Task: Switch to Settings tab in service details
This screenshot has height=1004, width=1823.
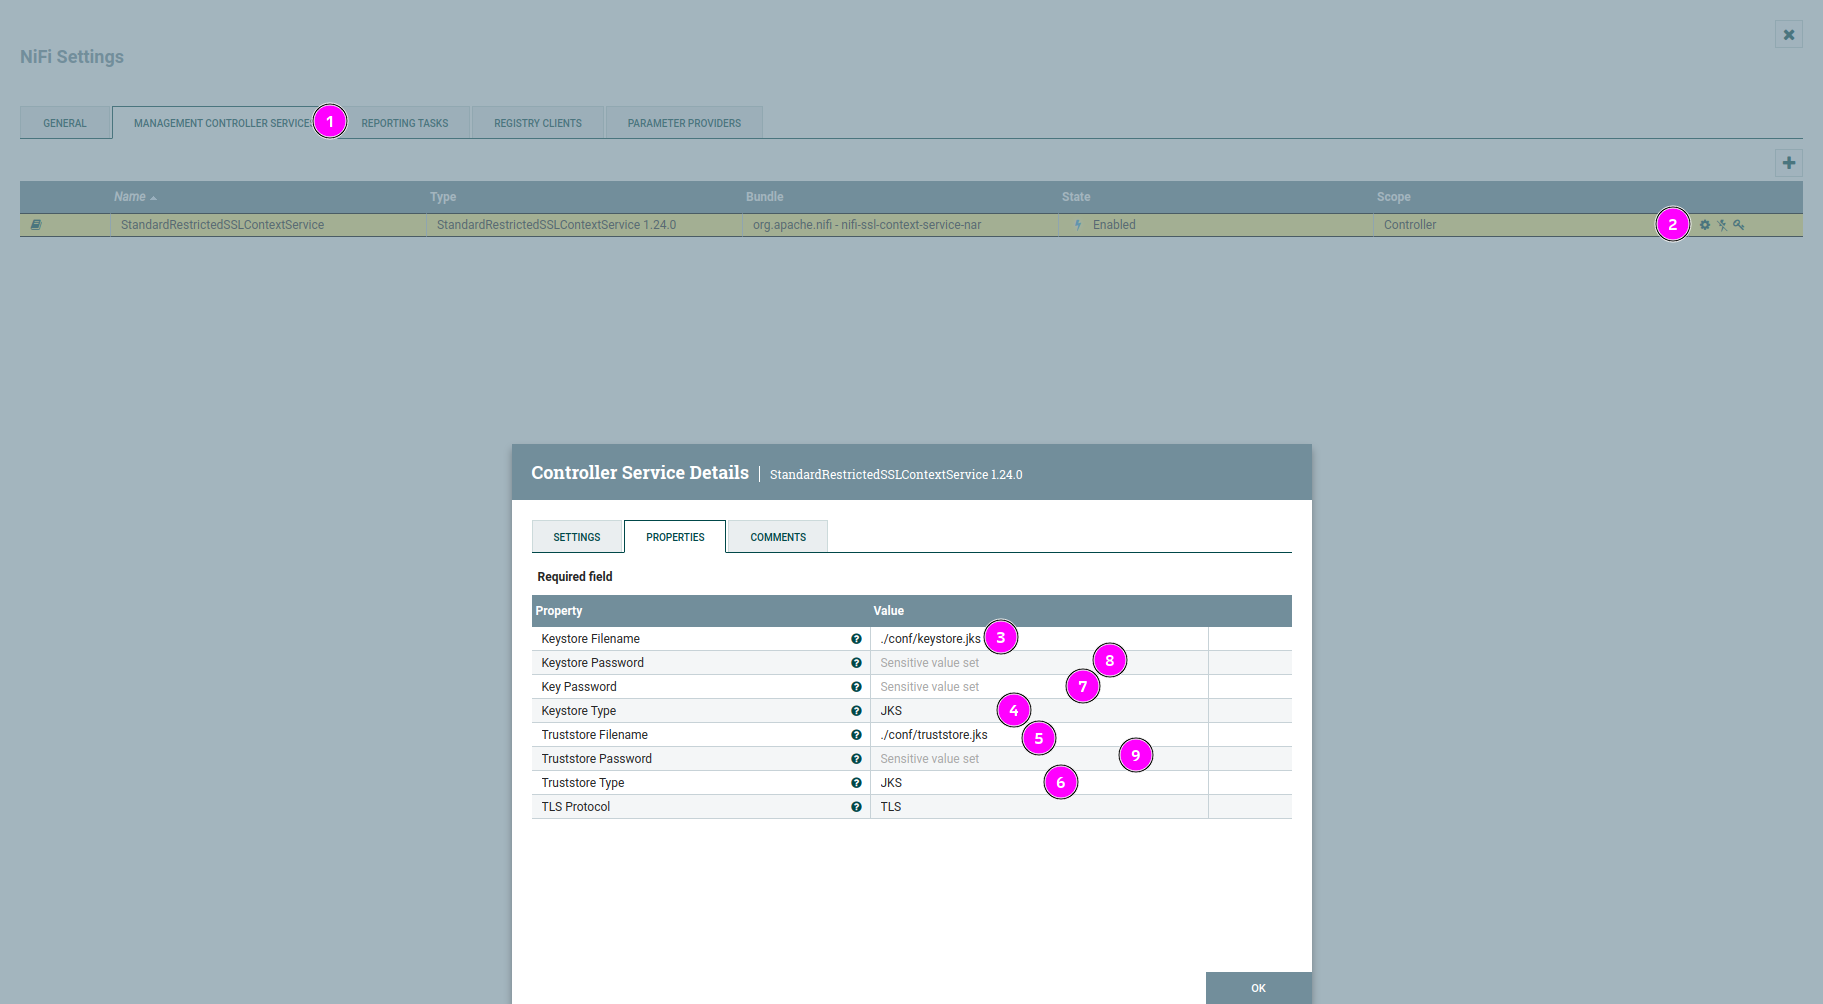Action: pyautogui.click(x=577, y=537)
